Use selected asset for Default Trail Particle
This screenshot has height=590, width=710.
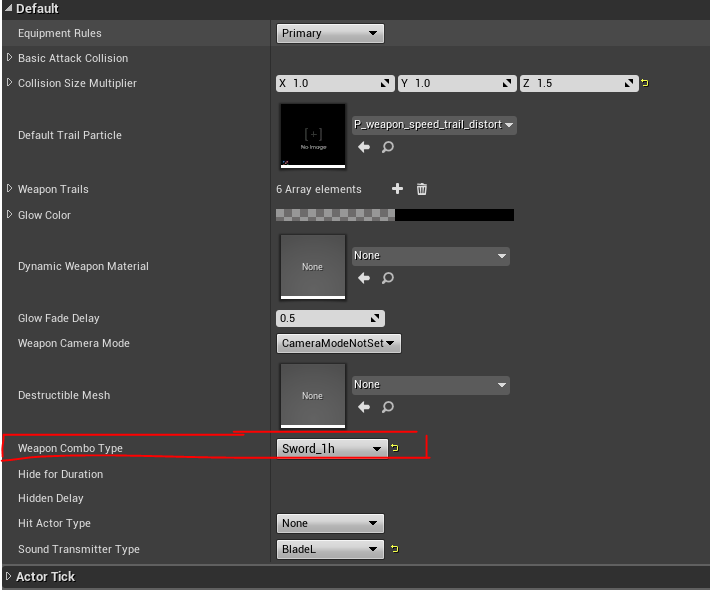(x=364, y=147)
